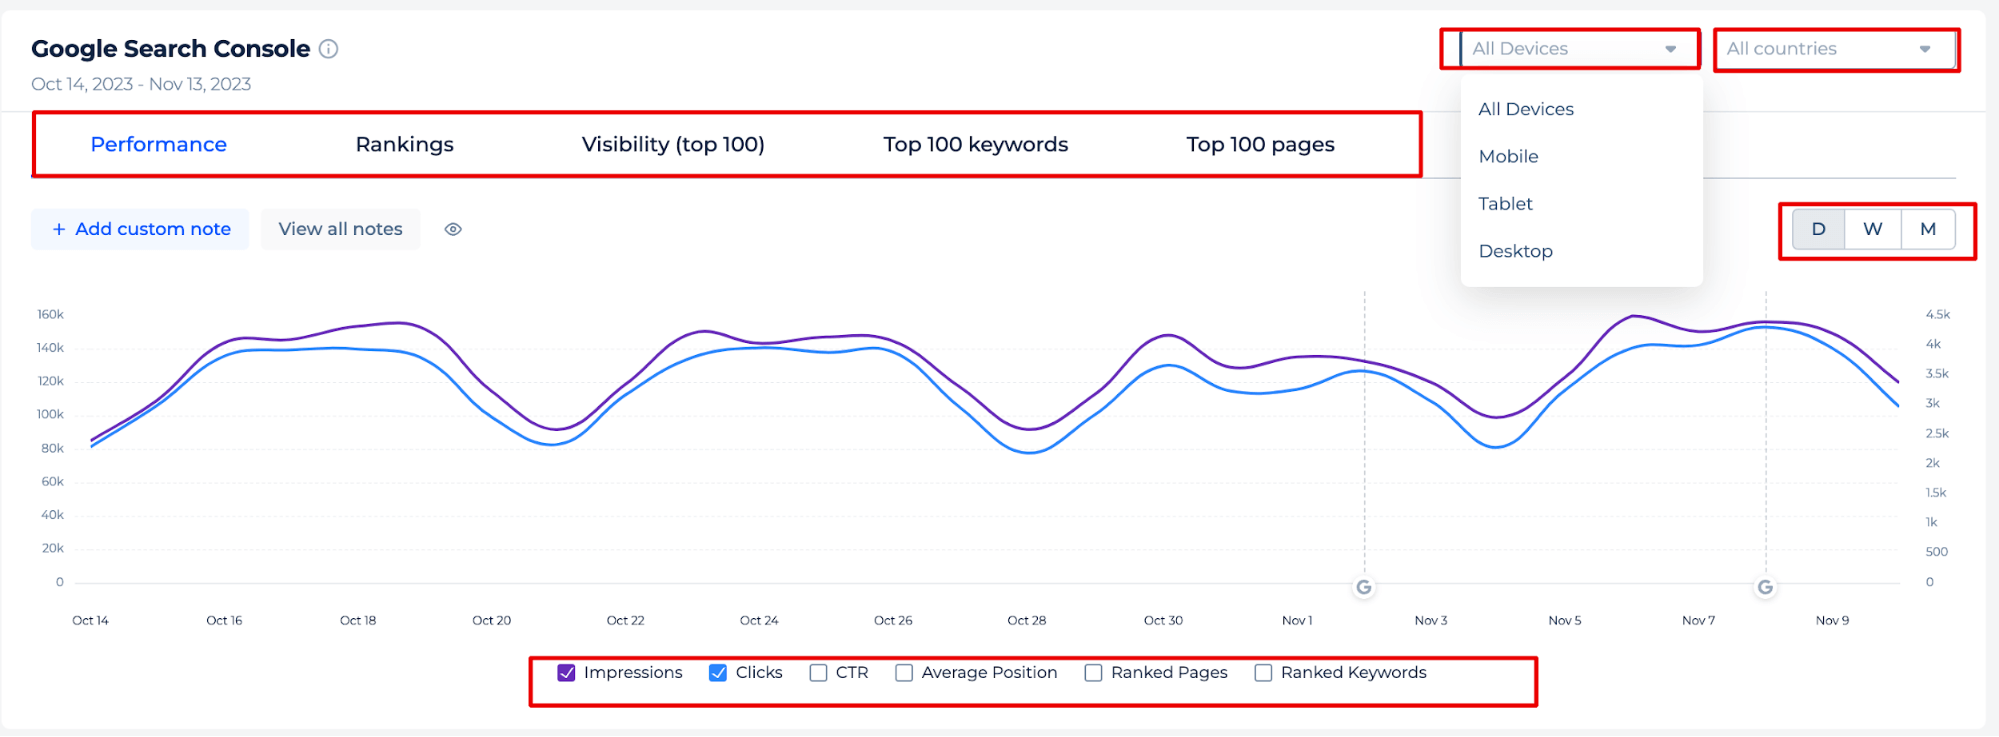Viewport: 1999px width, 737px height.
Task: Enable the Average Position checkbox
Action: point(904,673)
